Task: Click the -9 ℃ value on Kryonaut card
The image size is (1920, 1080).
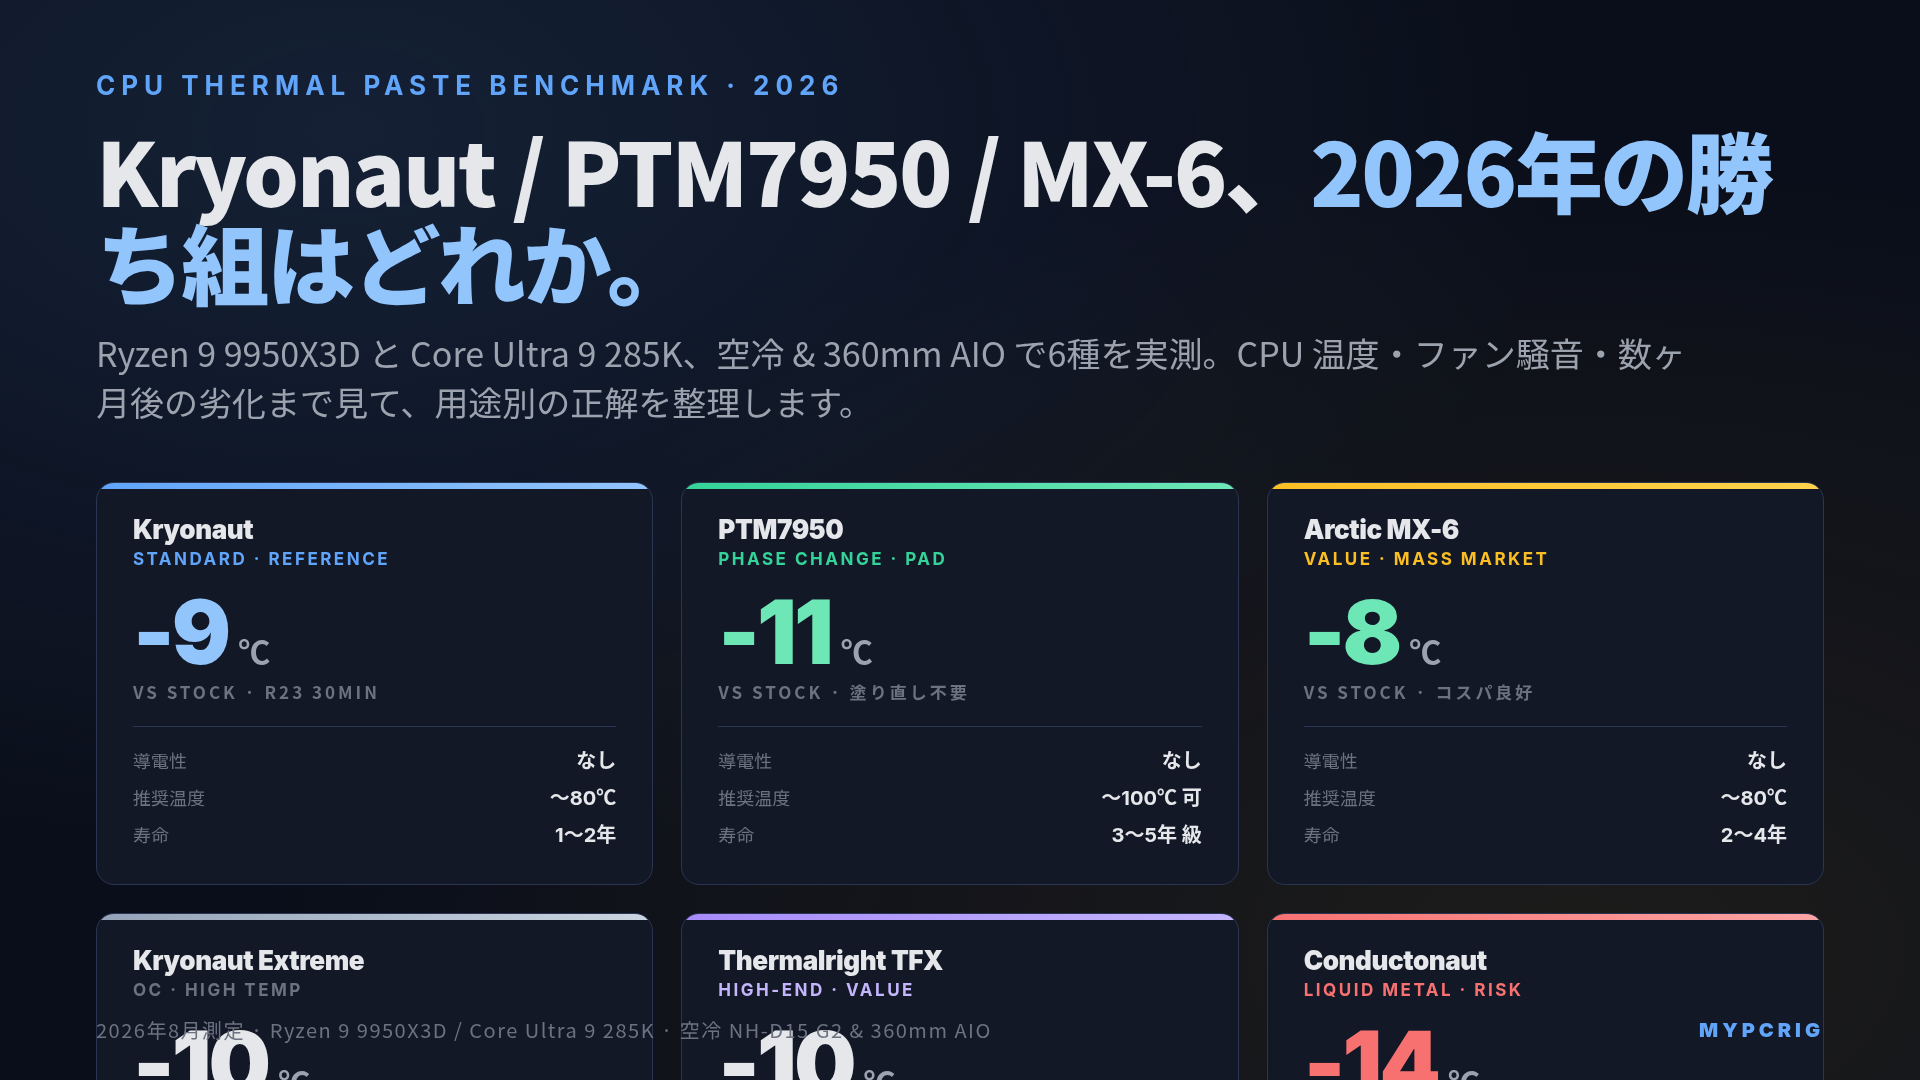Action: coord(203,633)
